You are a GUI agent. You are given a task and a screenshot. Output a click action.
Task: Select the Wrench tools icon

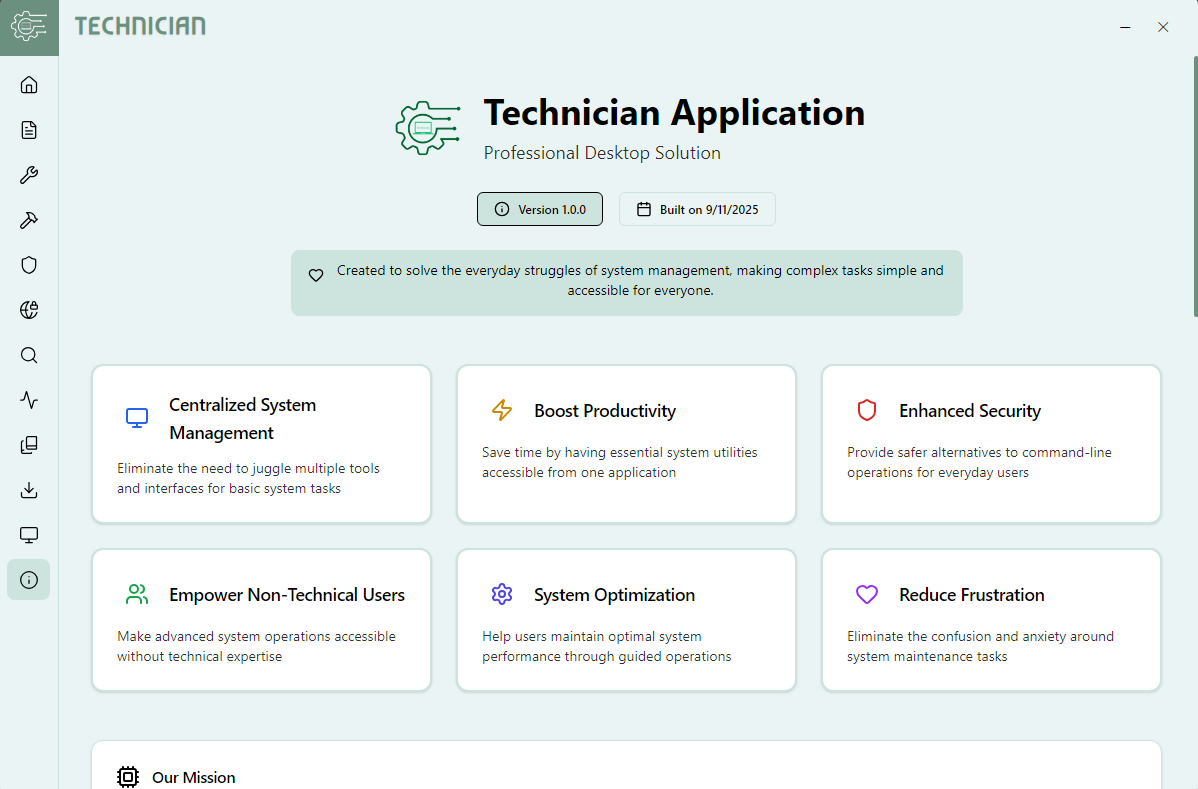[x=29, y=175]
